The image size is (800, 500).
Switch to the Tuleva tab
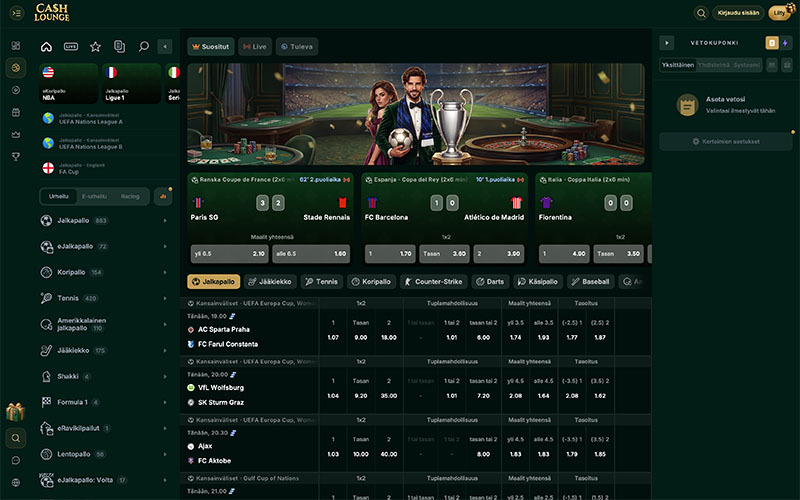297,47
